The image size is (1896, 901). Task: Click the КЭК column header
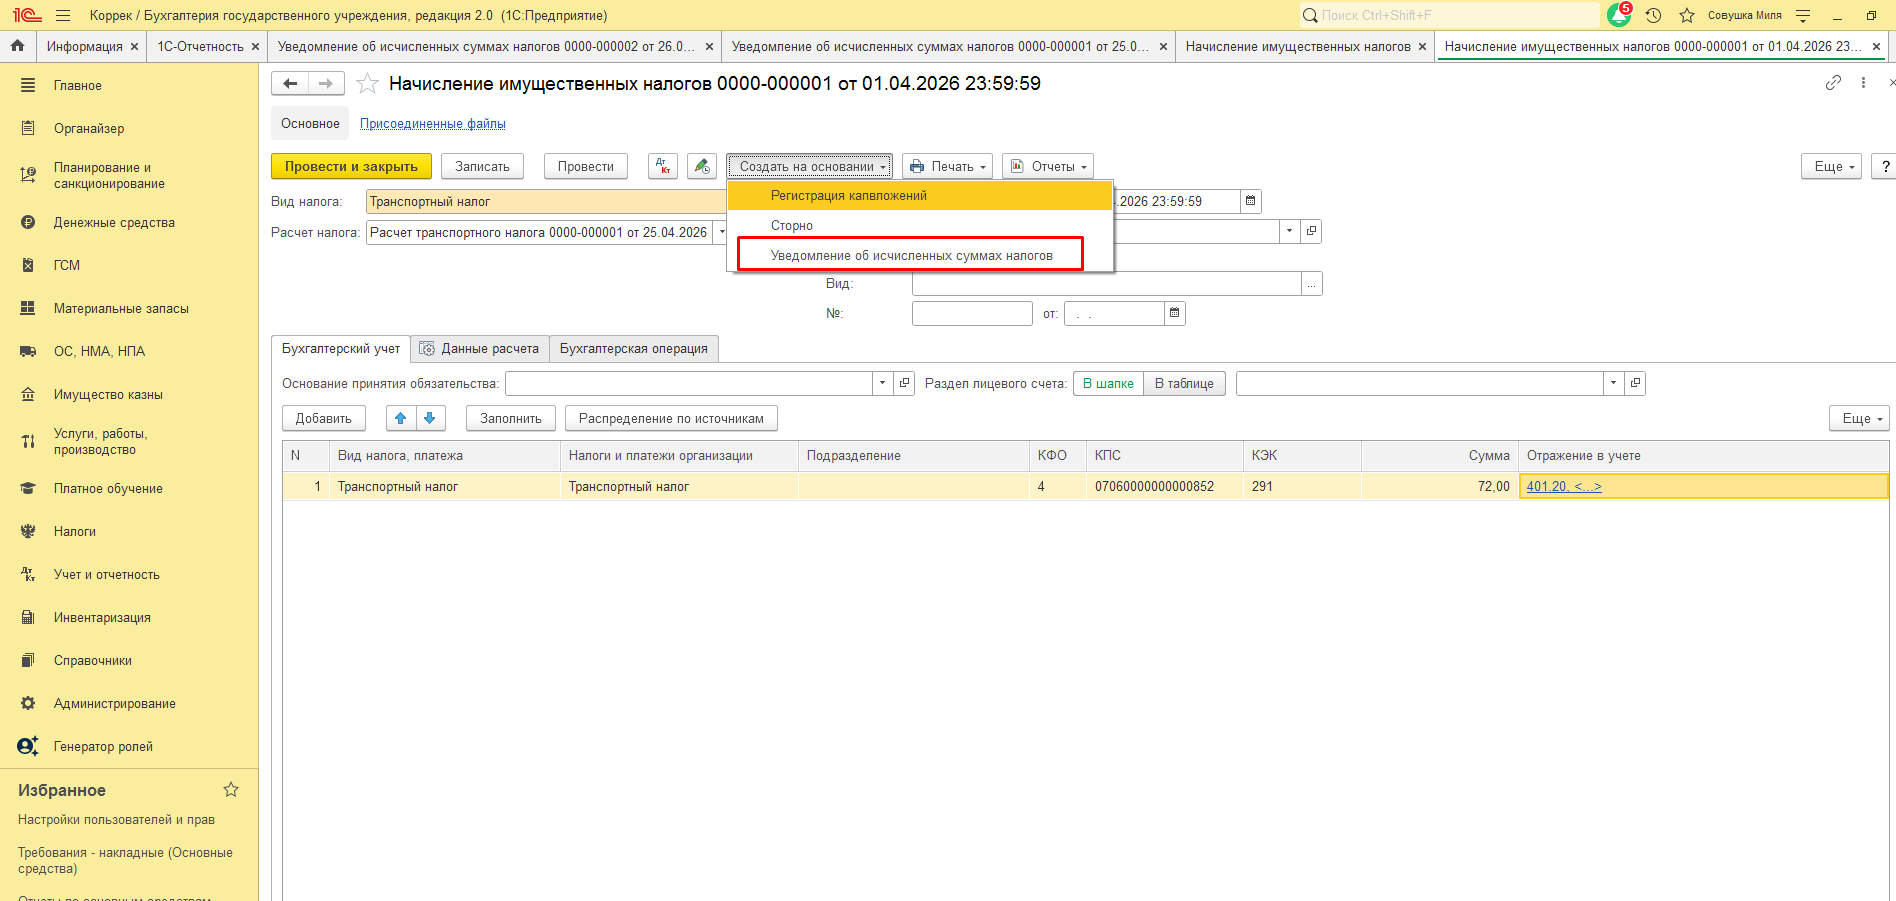click(x=1302, y=455)
